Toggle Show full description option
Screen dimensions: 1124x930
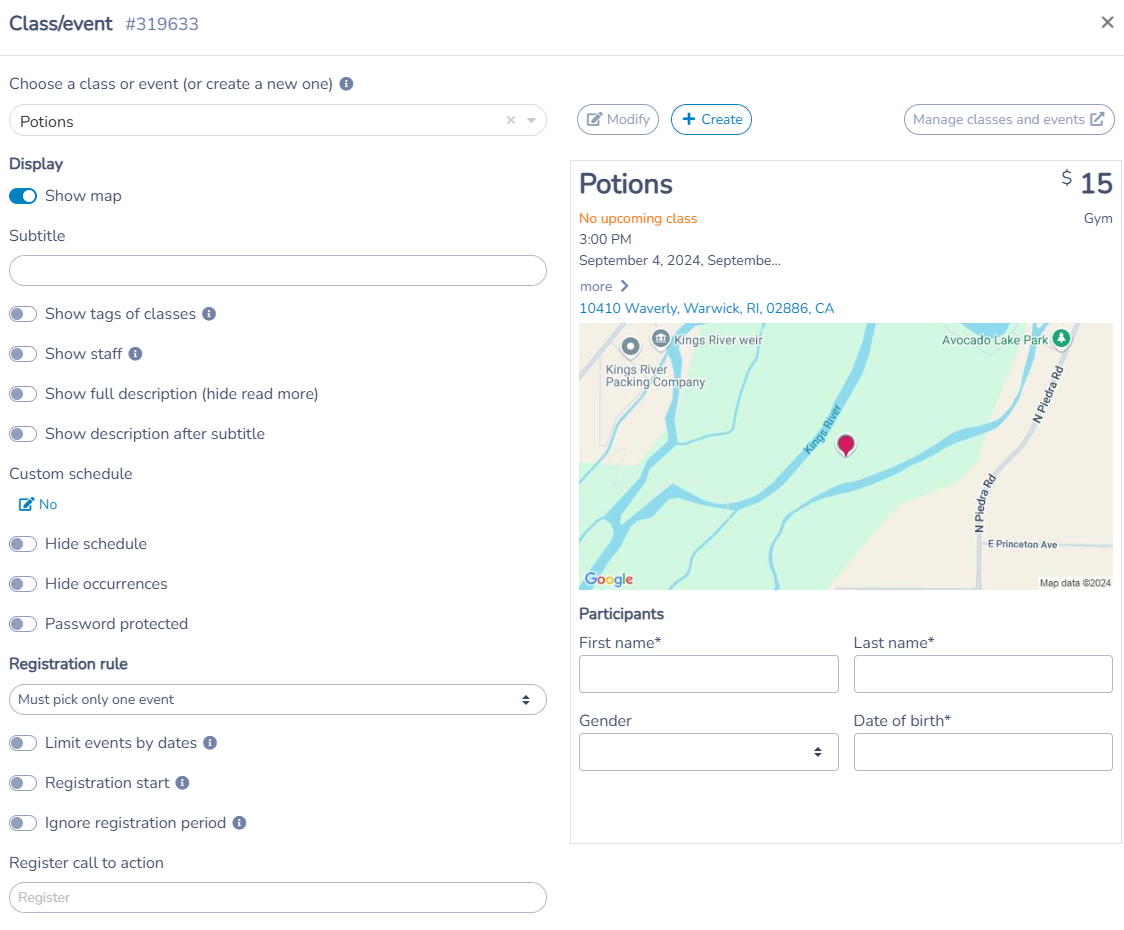click(x=23, y=394)
